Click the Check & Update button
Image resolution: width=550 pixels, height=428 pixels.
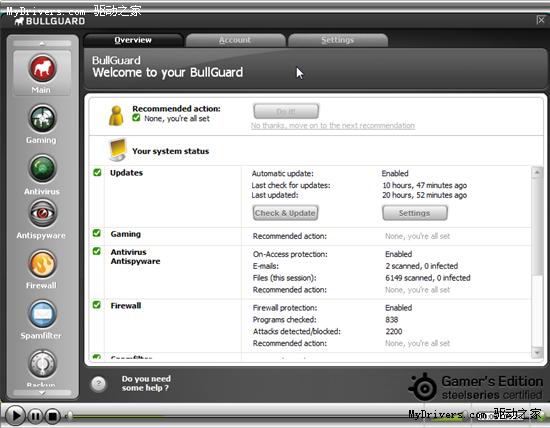coord(285,213)
